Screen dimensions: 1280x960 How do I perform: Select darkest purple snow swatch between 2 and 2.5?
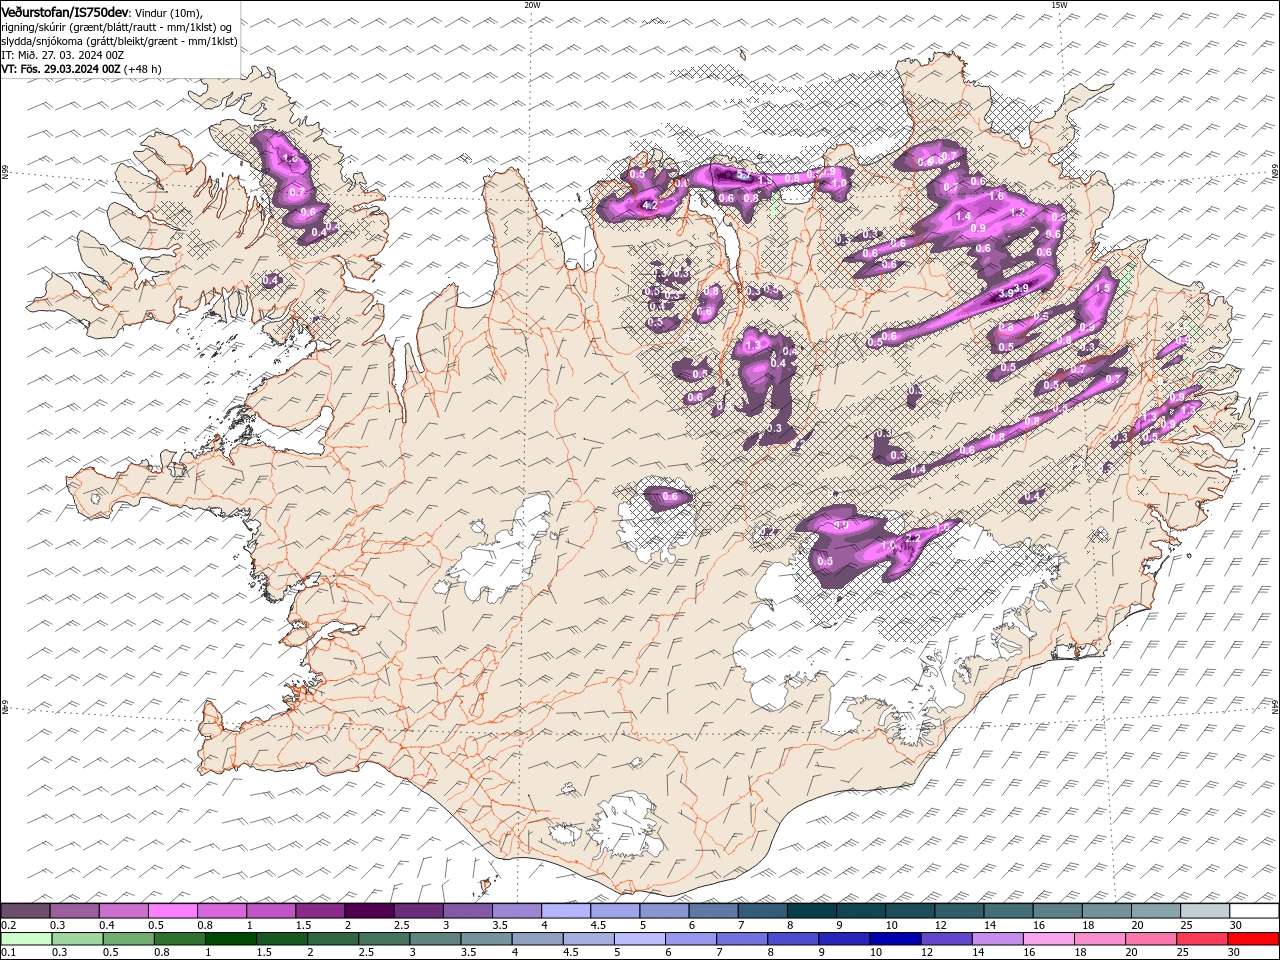369,911
